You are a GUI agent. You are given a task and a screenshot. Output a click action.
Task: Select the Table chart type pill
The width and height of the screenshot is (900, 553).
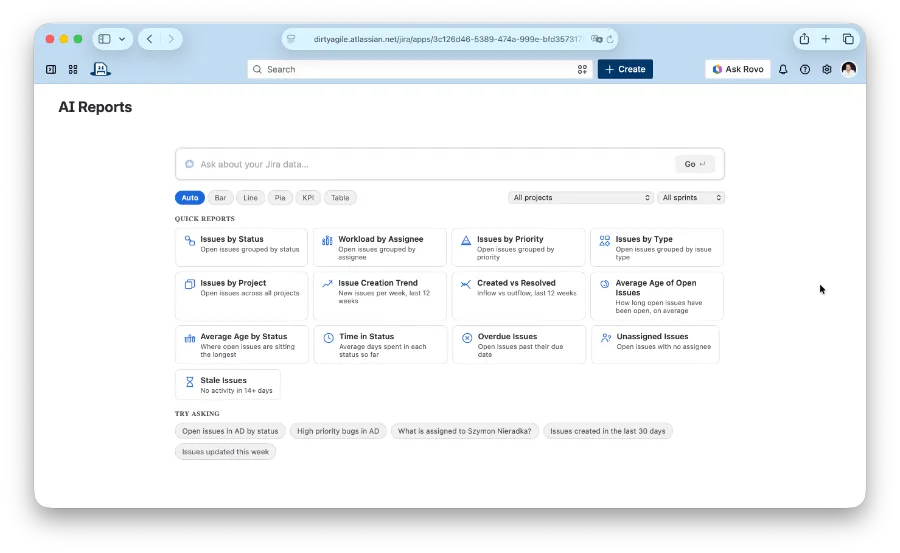point(340,198)
